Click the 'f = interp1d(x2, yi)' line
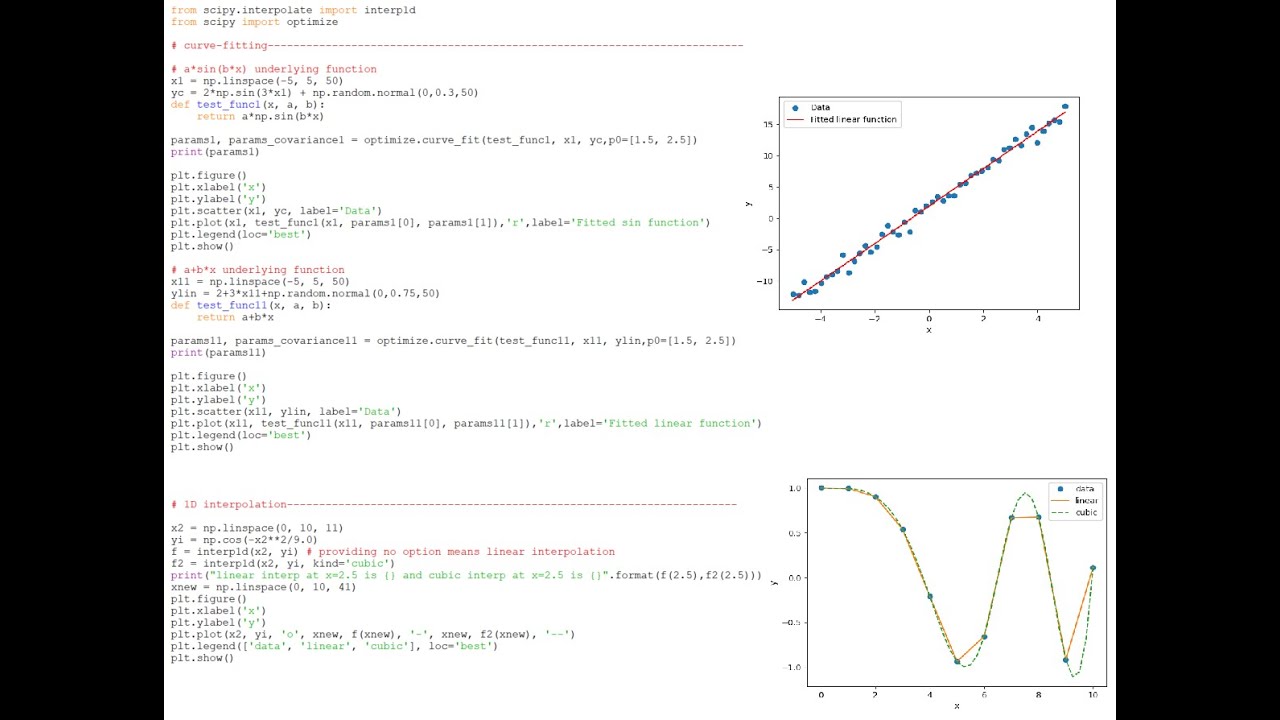The width and height of the screenshot is (1280, 720). coord(393,552)
